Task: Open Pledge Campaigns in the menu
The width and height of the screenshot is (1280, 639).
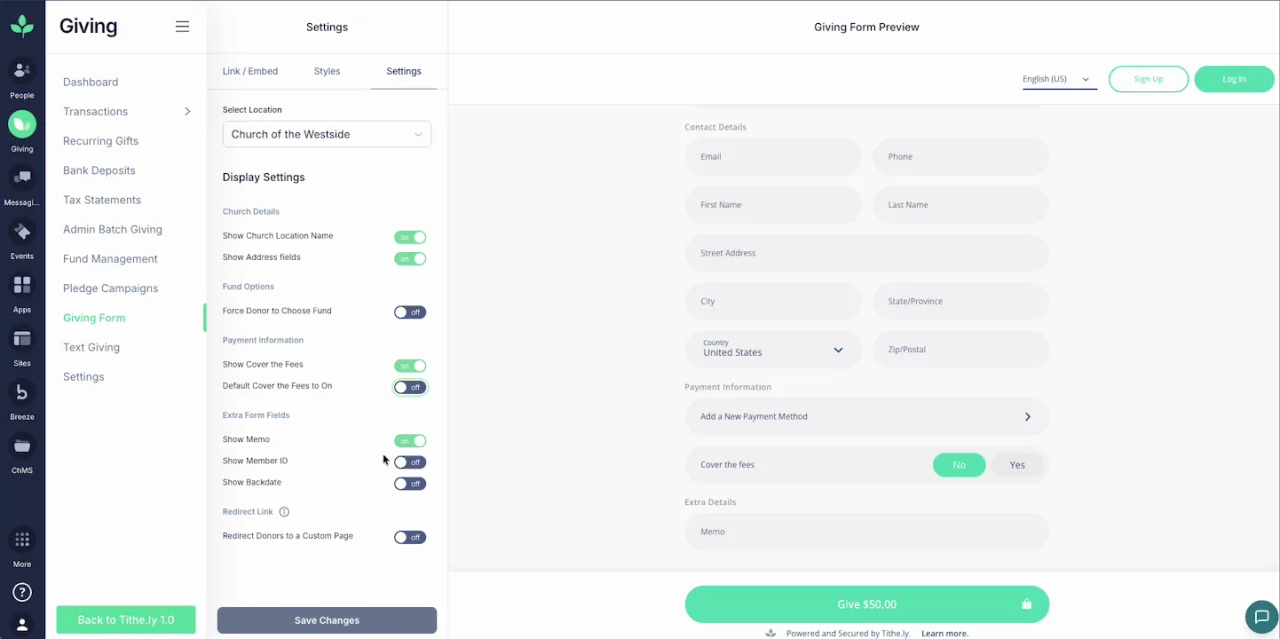Action: (x=110, y=288)
